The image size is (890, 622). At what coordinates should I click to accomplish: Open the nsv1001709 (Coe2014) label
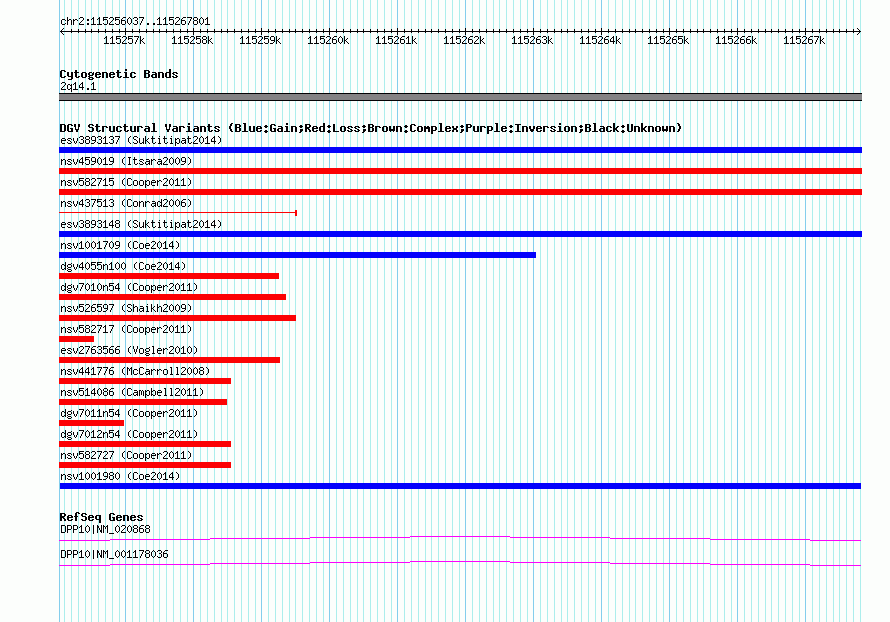120,245
